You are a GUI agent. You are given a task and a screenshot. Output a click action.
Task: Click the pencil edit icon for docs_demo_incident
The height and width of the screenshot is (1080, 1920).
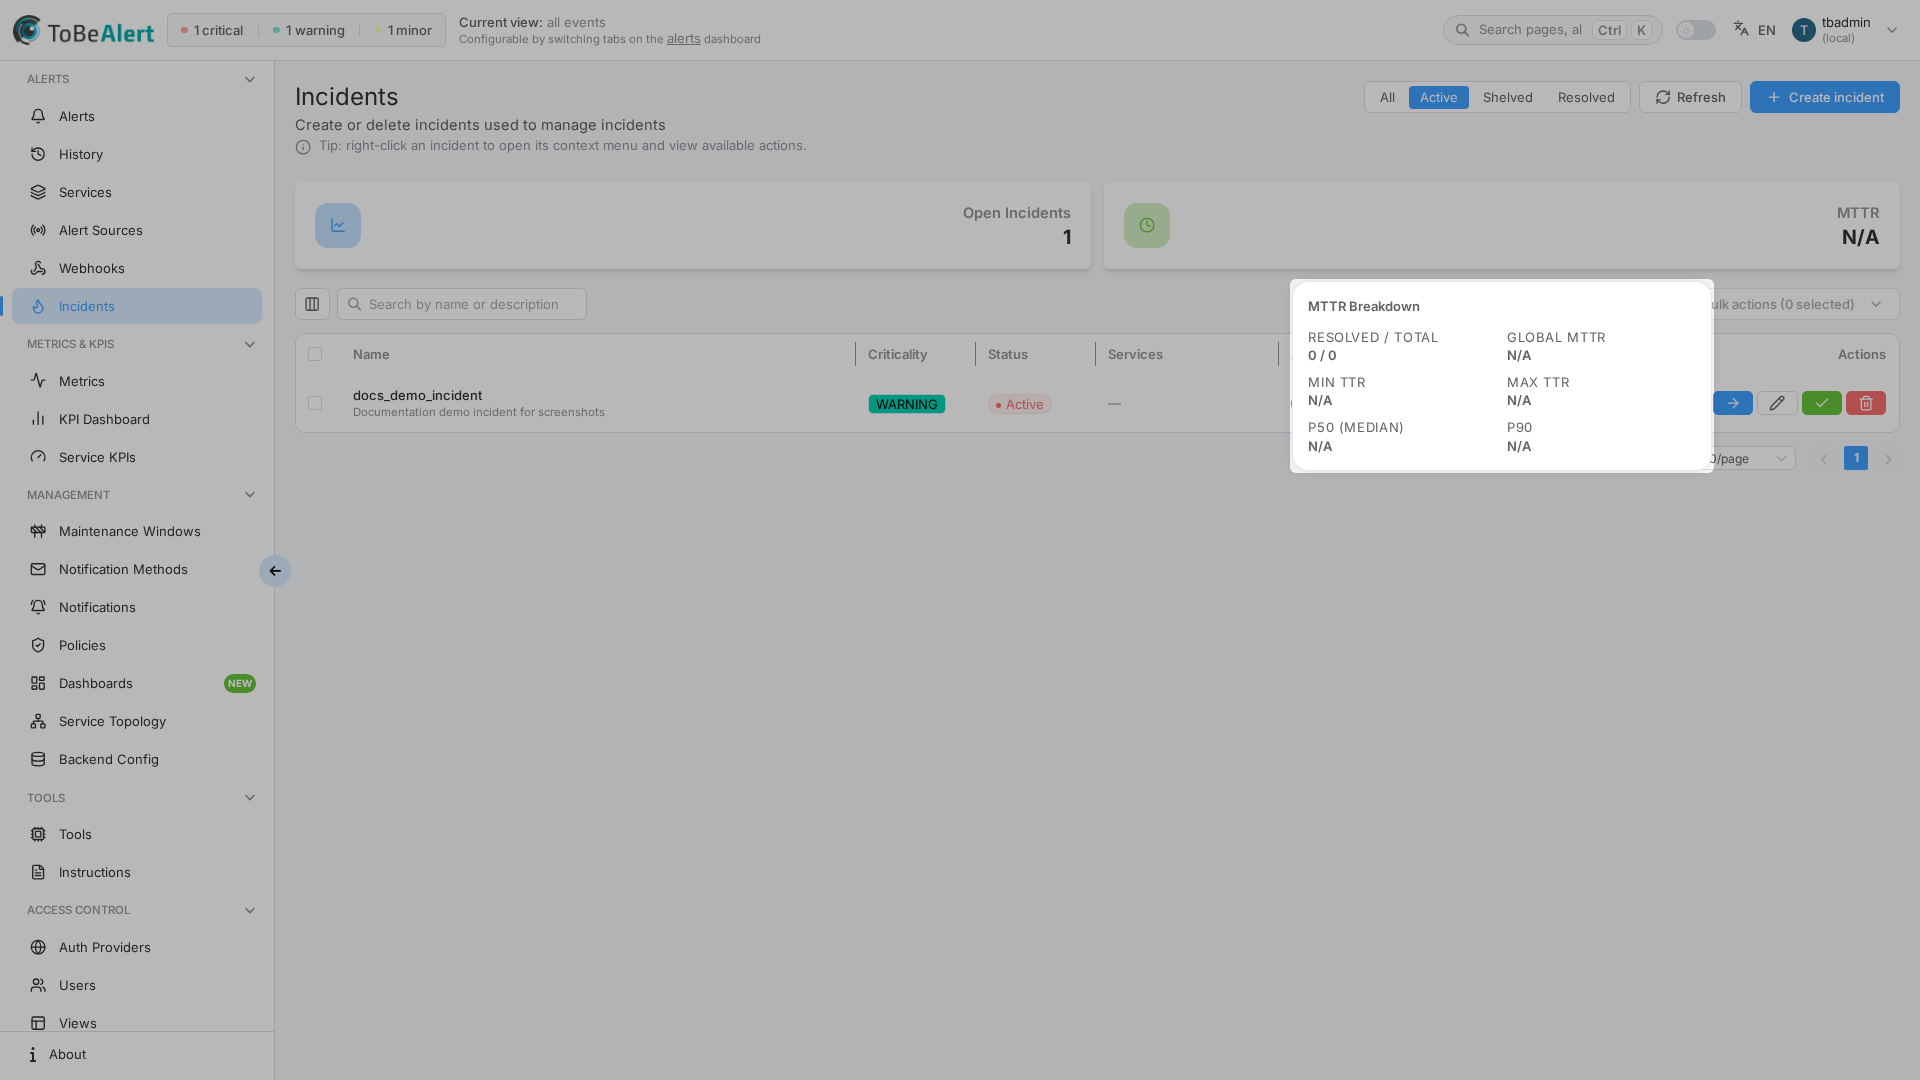point(1777,403)
